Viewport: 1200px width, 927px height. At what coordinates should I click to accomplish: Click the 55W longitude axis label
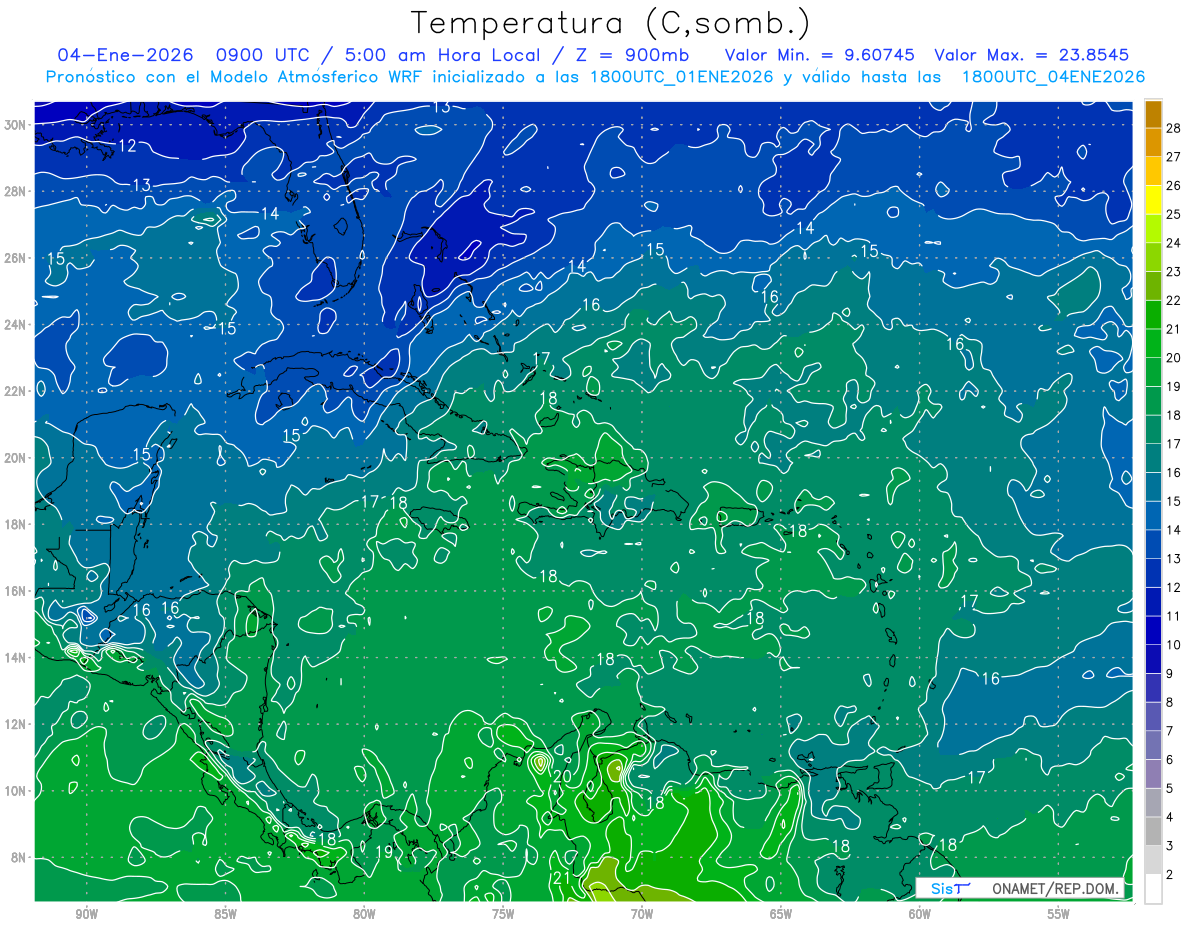pyautogui.click(x=1059, y=915)
